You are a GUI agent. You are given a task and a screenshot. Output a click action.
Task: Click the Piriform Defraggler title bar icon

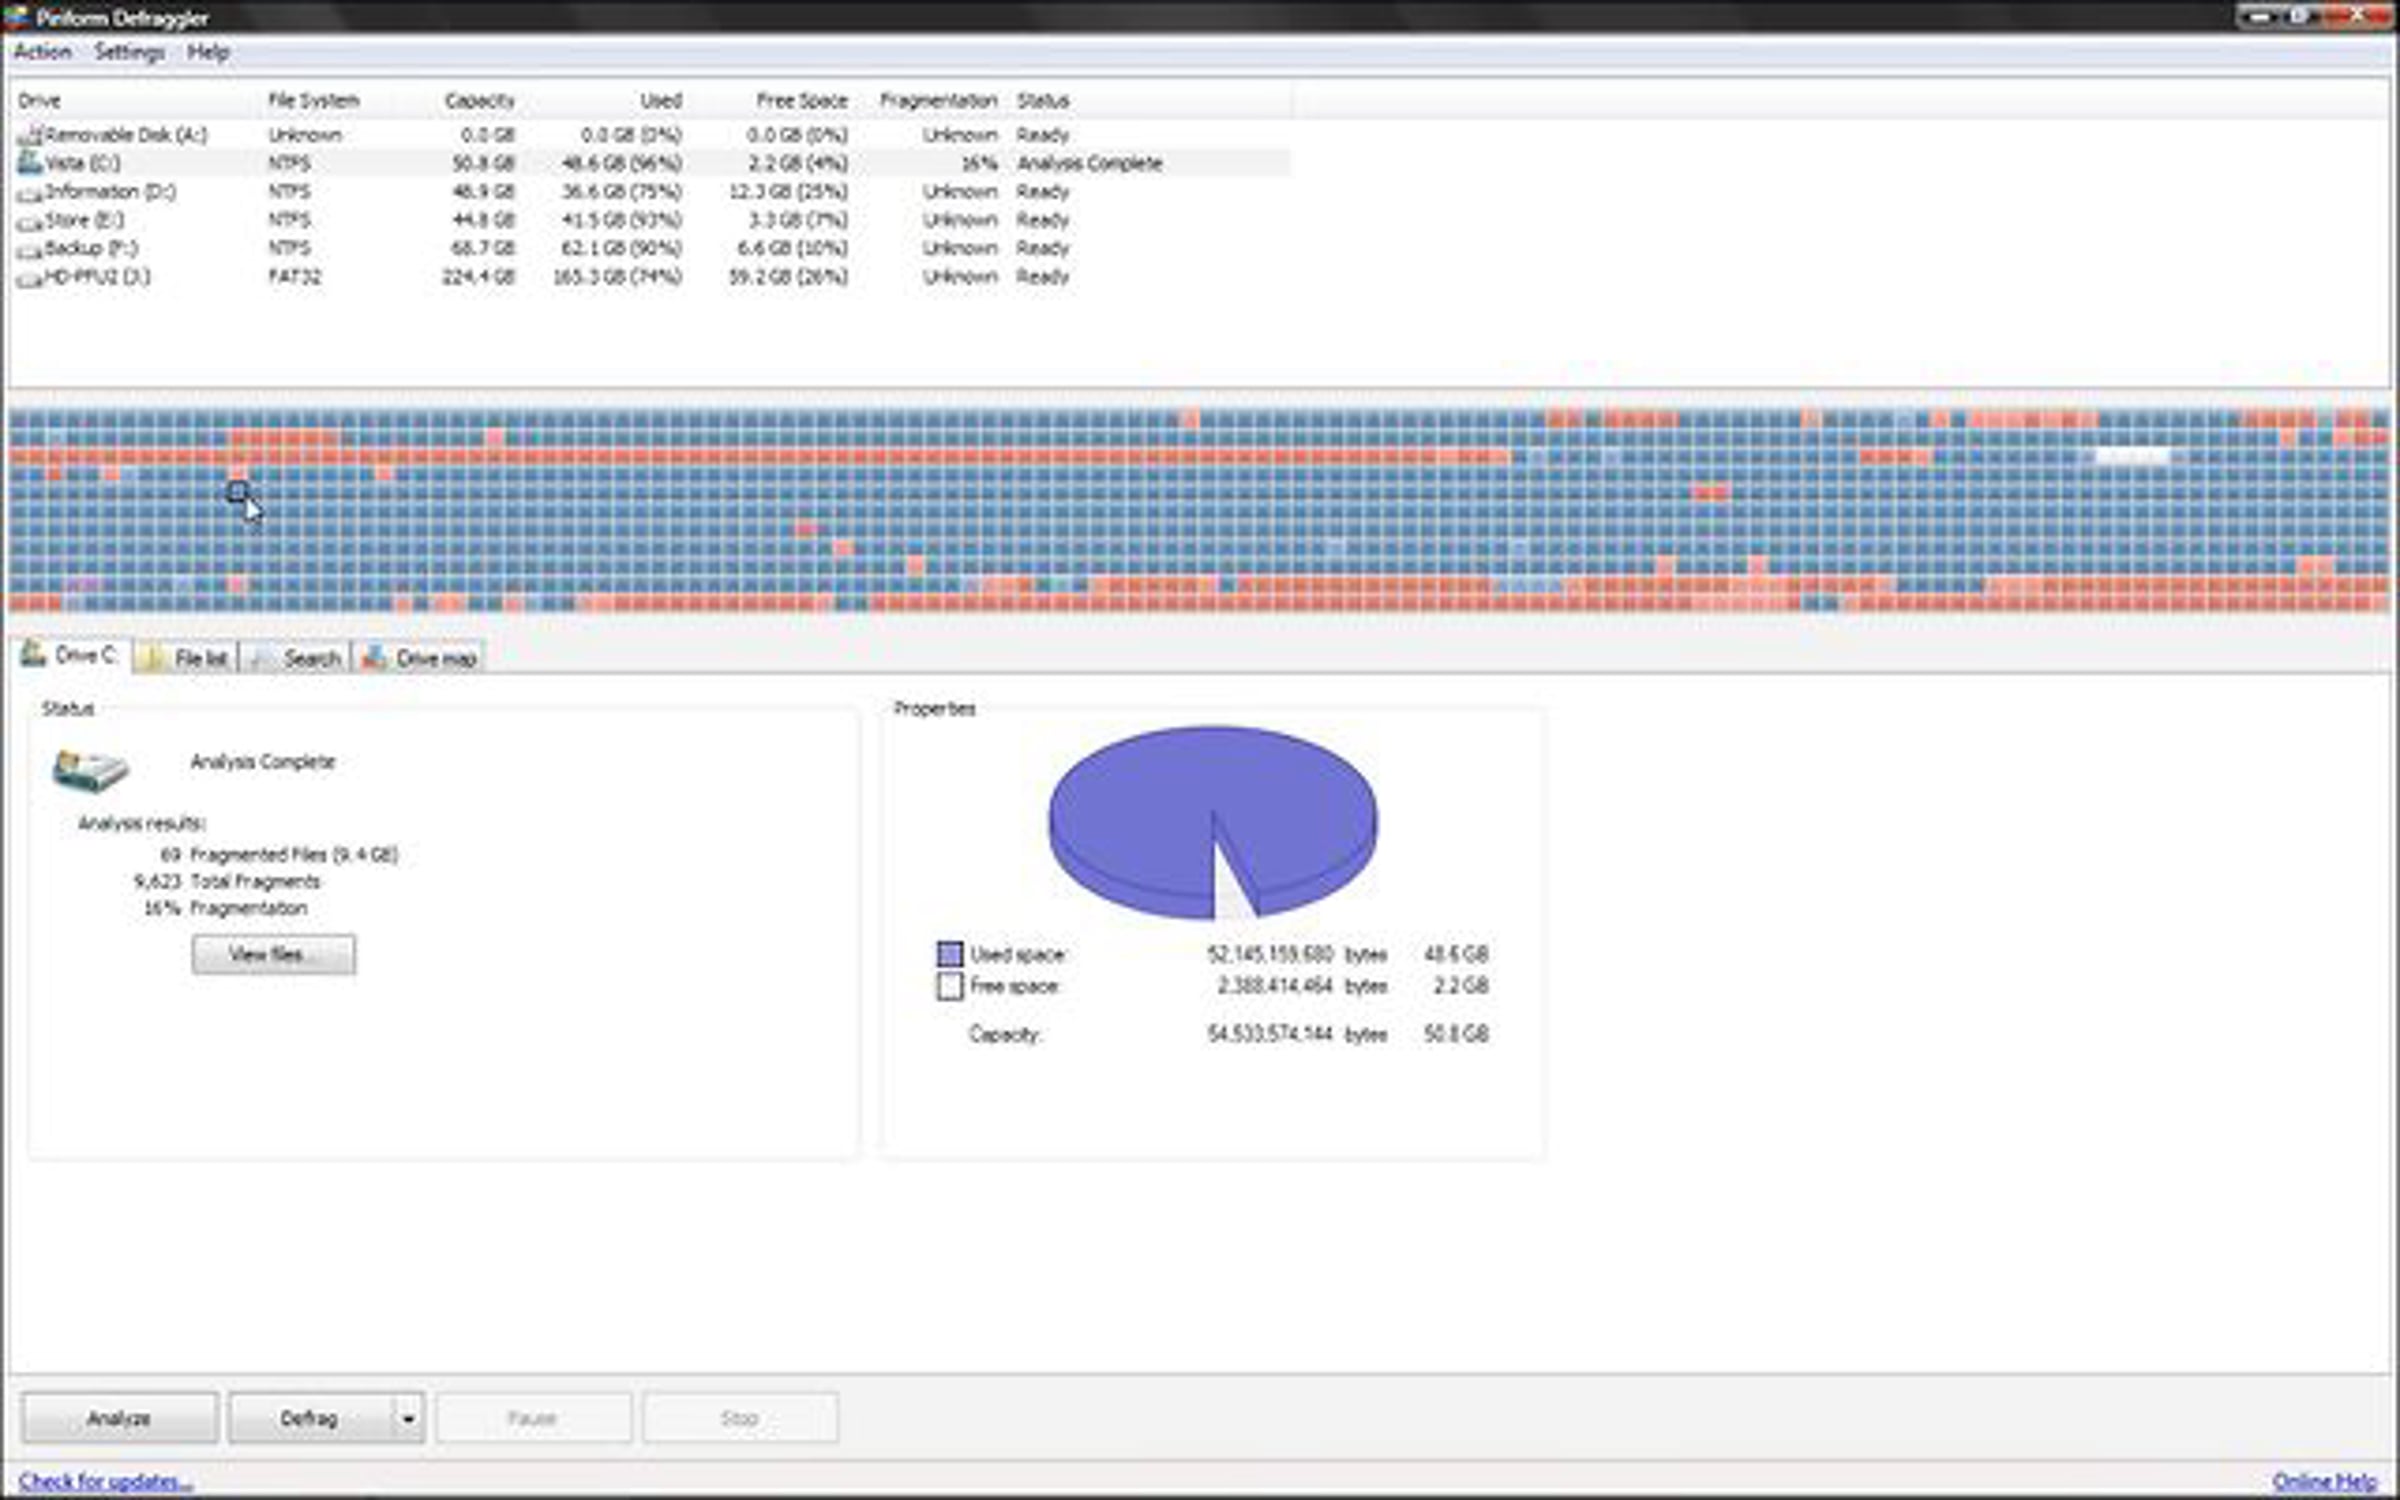point(15,17)
